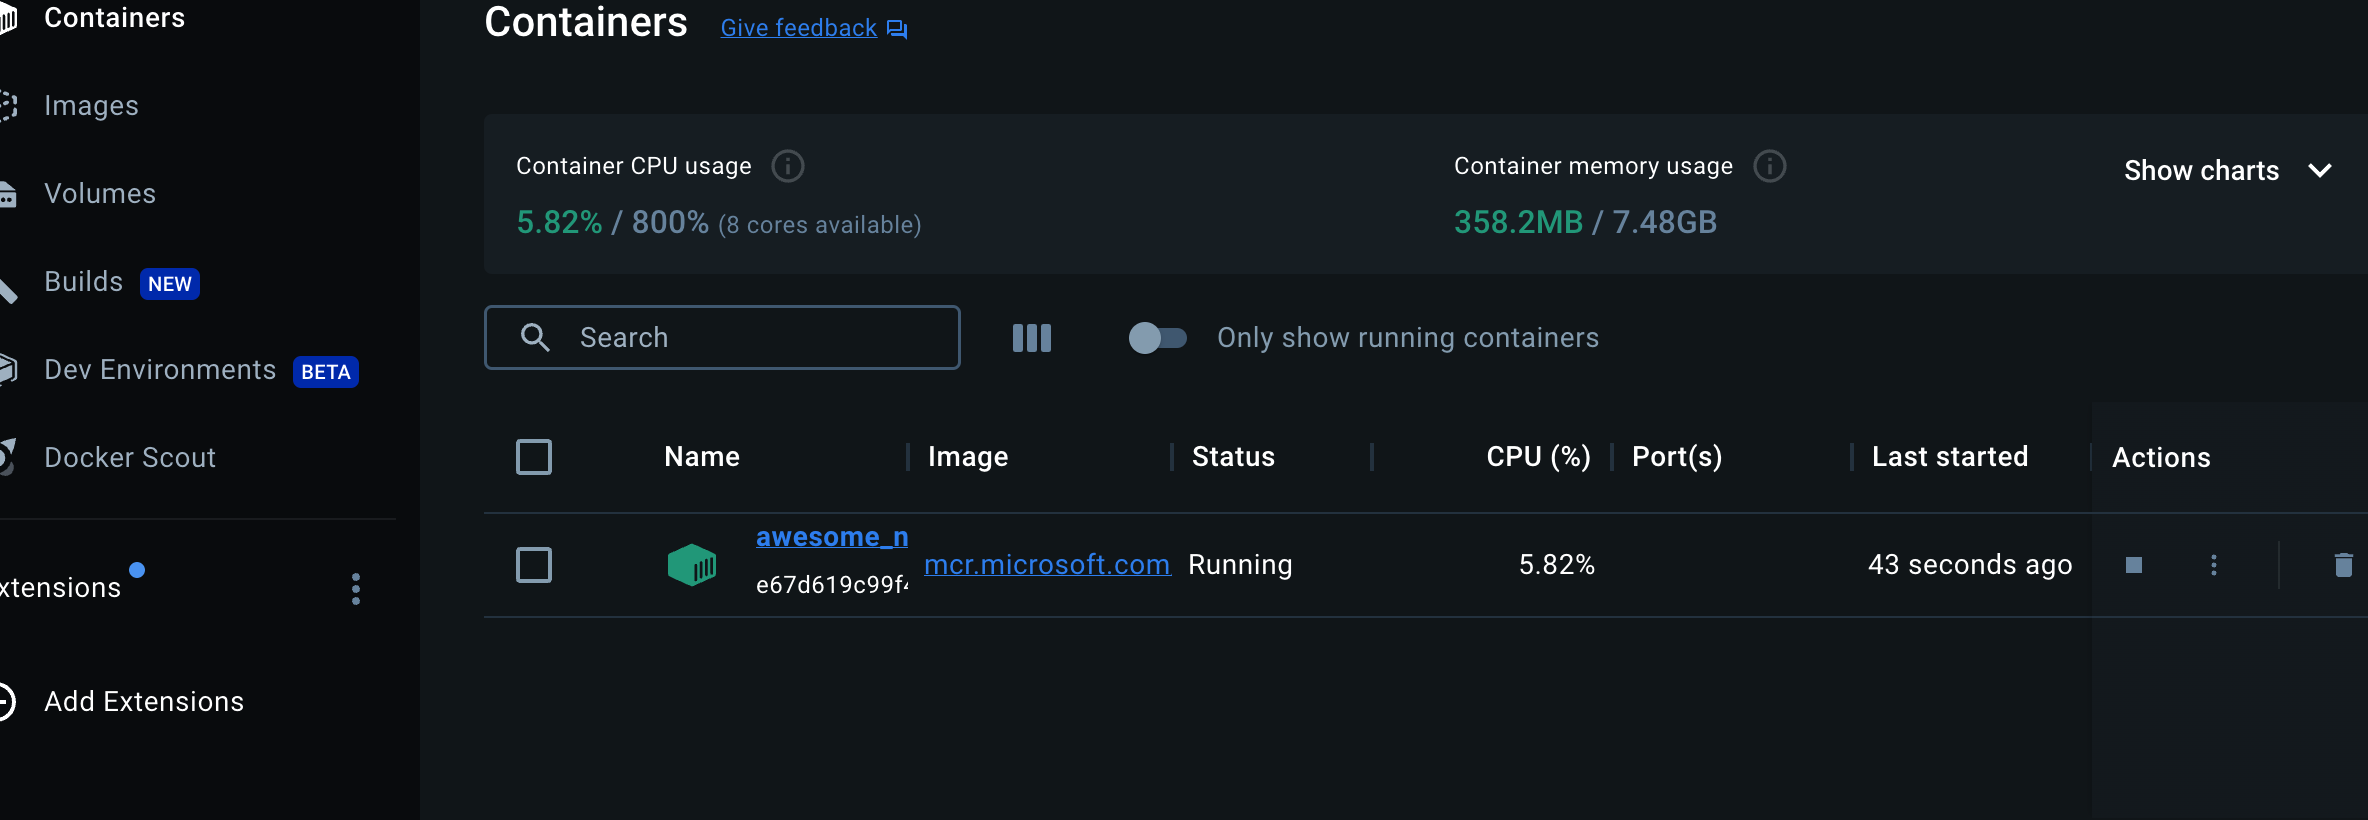Delete the container with trash icon
The image size is (2368, 820).
[x=2342, y=565]
